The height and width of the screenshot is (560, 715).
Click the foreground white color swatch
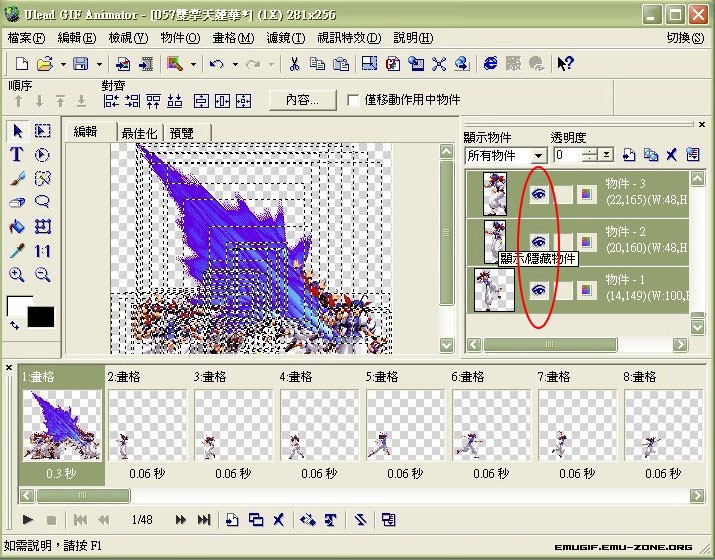coord(17,306)
